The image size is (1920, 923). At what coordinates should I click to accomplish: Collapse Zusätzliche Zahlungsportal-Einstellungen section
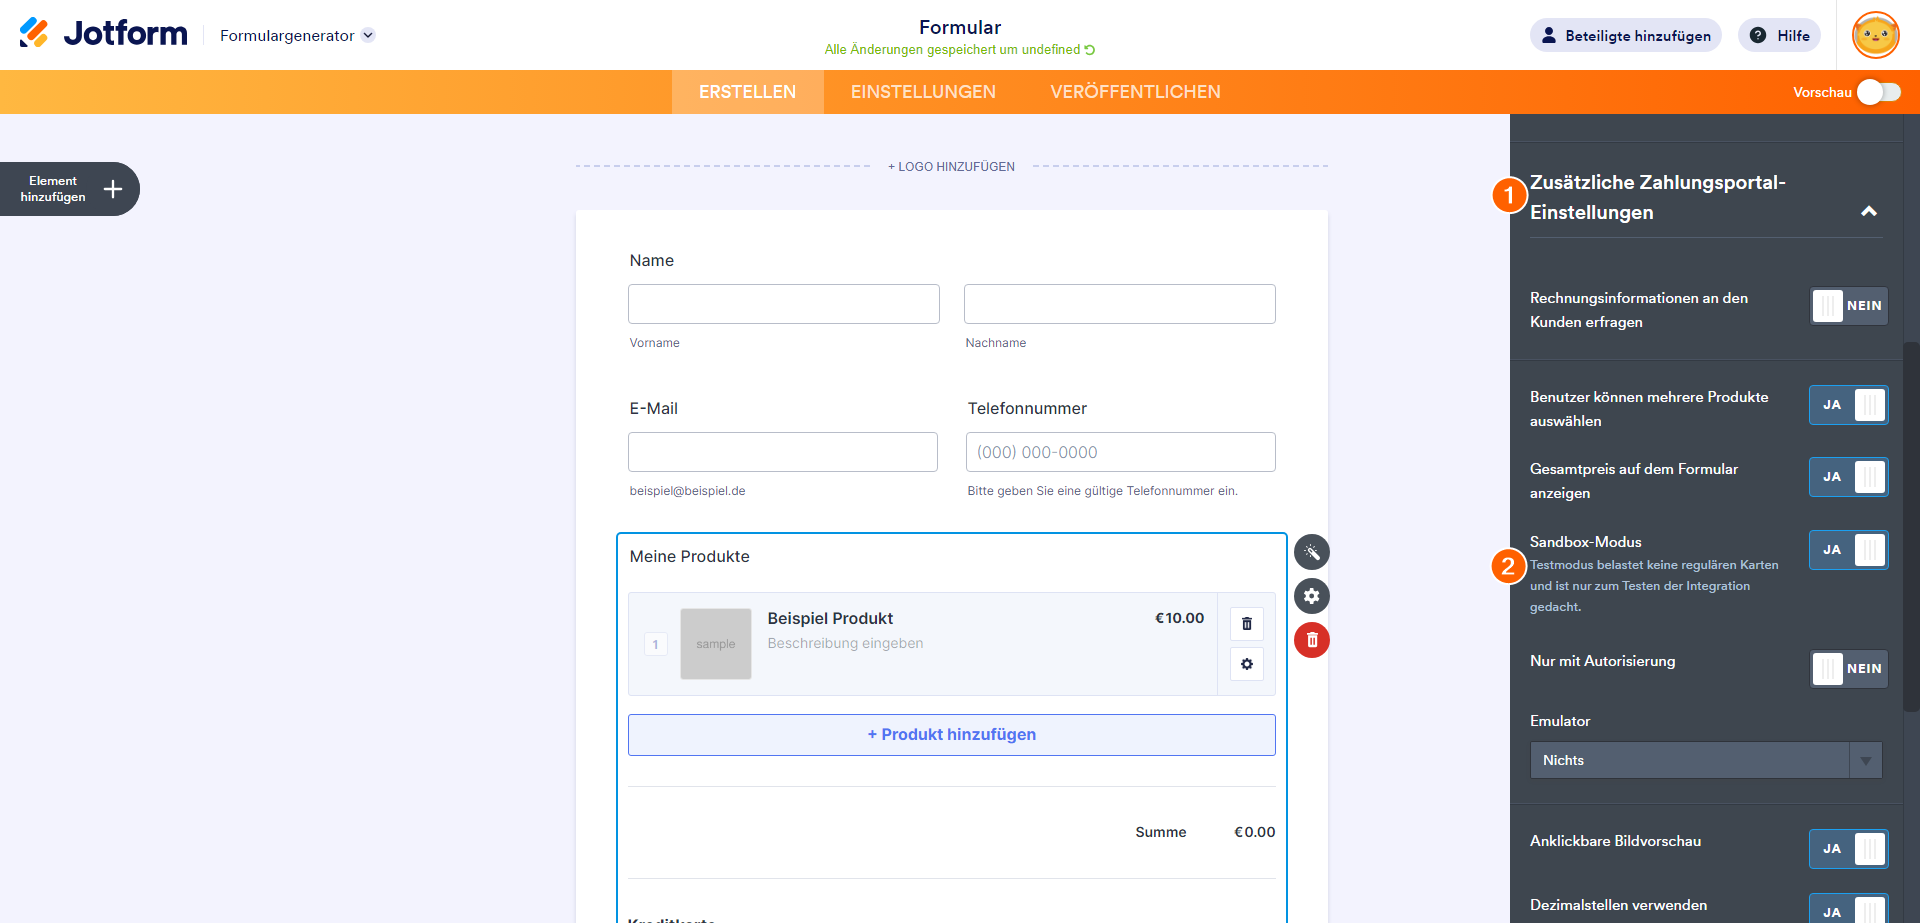tap(1868, 212)
